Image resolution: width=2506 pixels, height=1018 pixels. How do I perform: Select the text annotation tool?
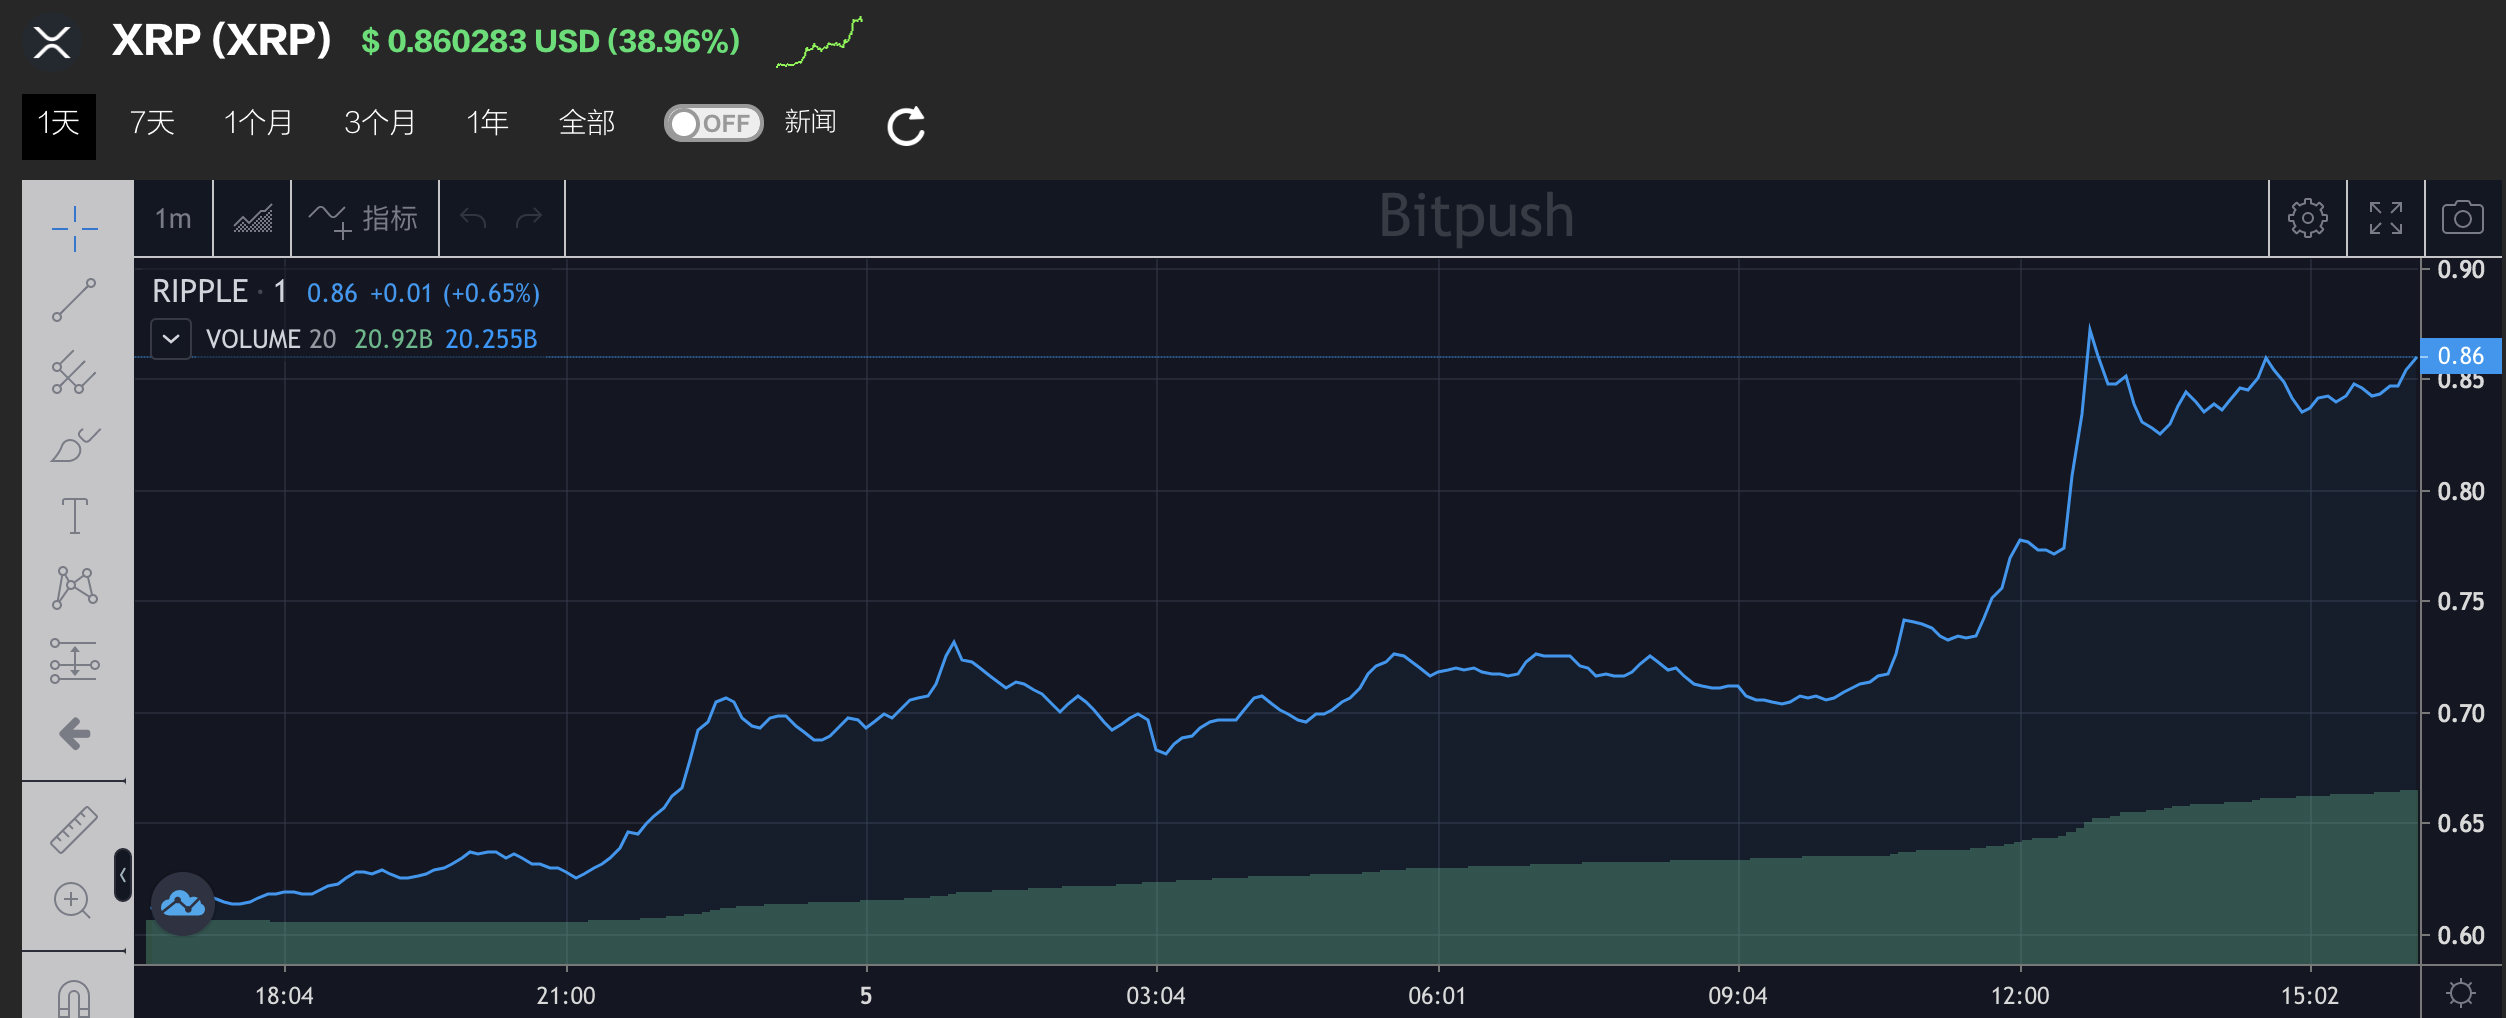coord(75,516)
